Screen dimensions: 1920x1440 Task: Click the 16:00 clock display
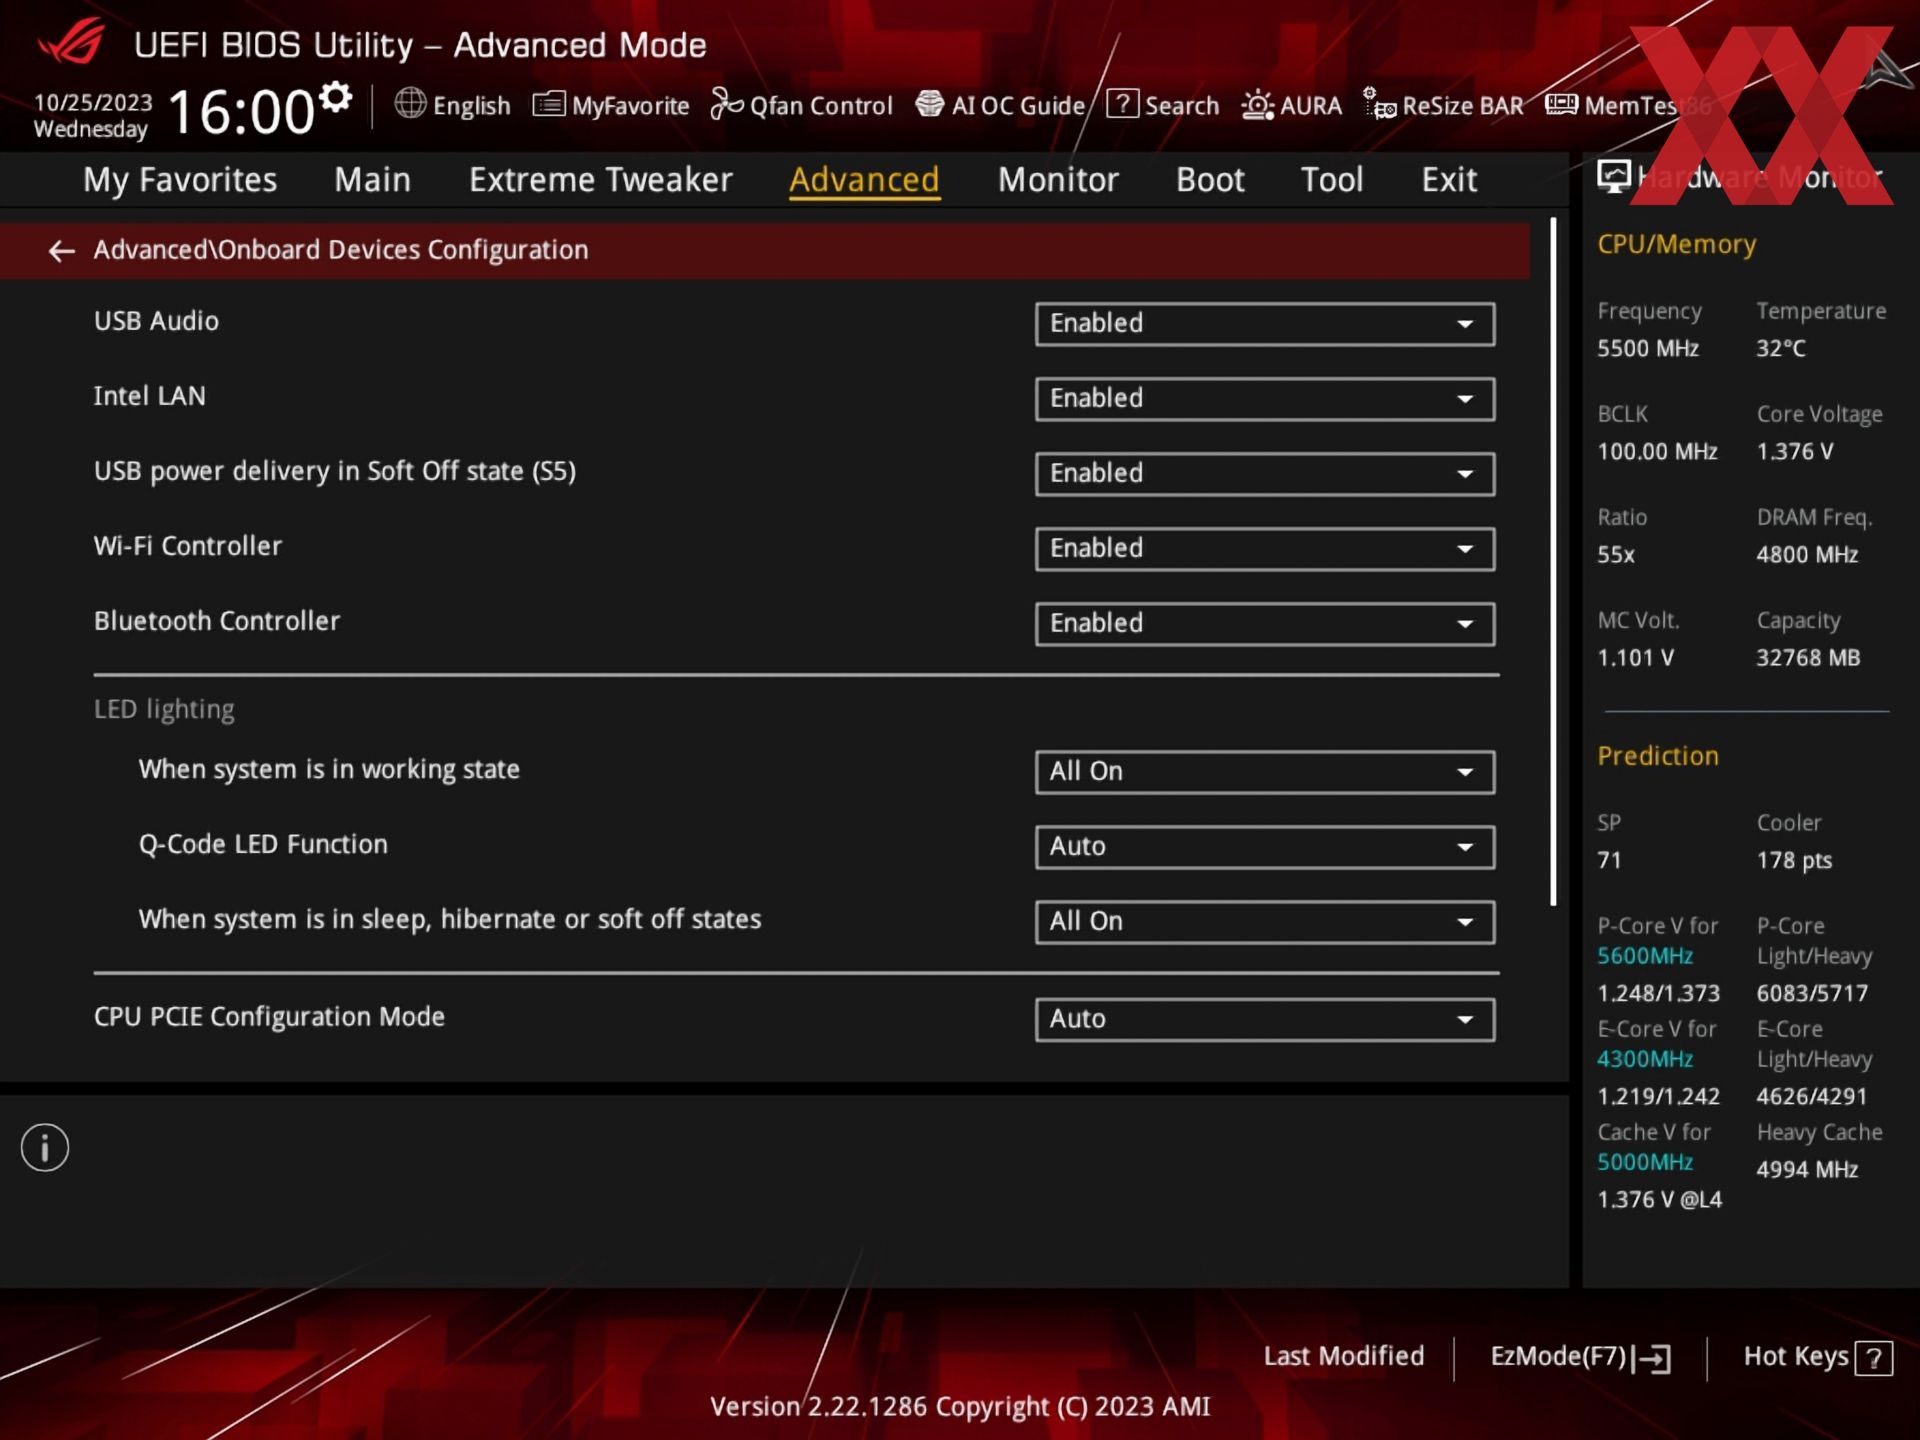(x=241, y=112)
